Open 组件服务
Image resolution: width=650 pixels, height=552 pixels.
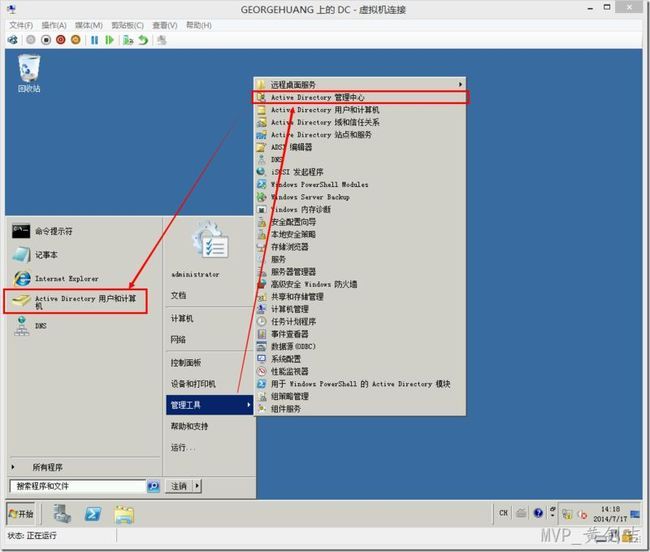pyautogui.click(x=360, y=409)
